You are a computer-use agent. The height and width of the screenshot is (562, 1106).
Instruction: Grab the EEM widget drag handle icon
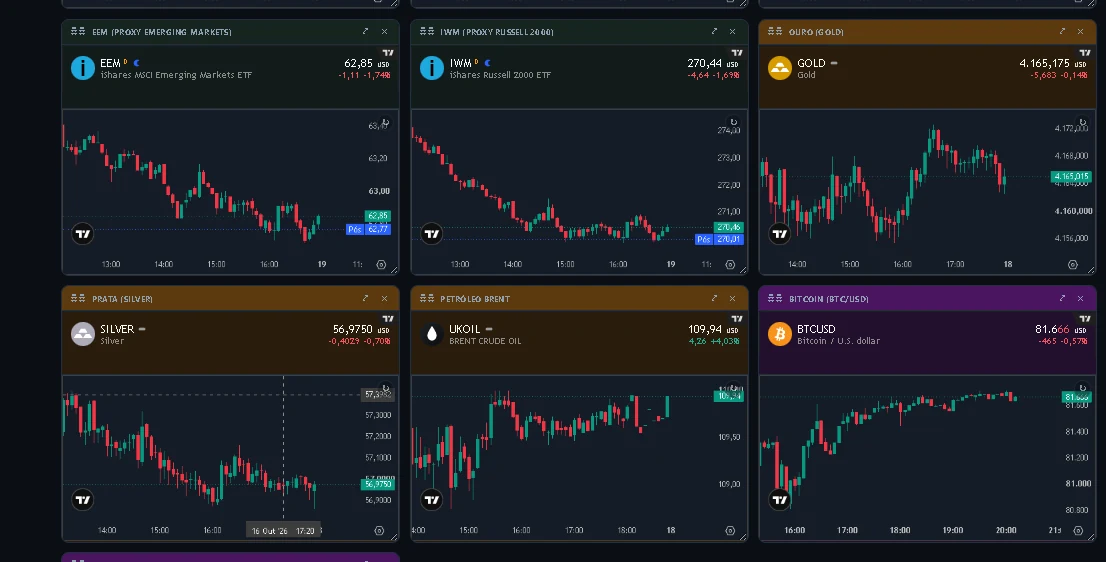78,31
